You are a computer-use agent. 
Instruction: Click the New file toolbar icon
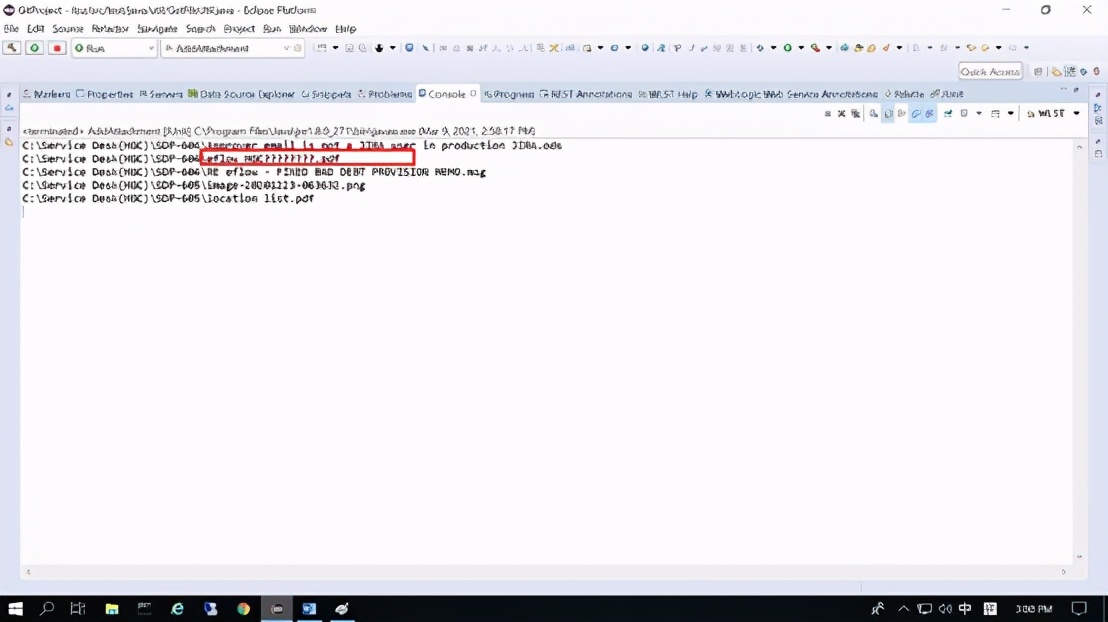[x=322, y=48]
